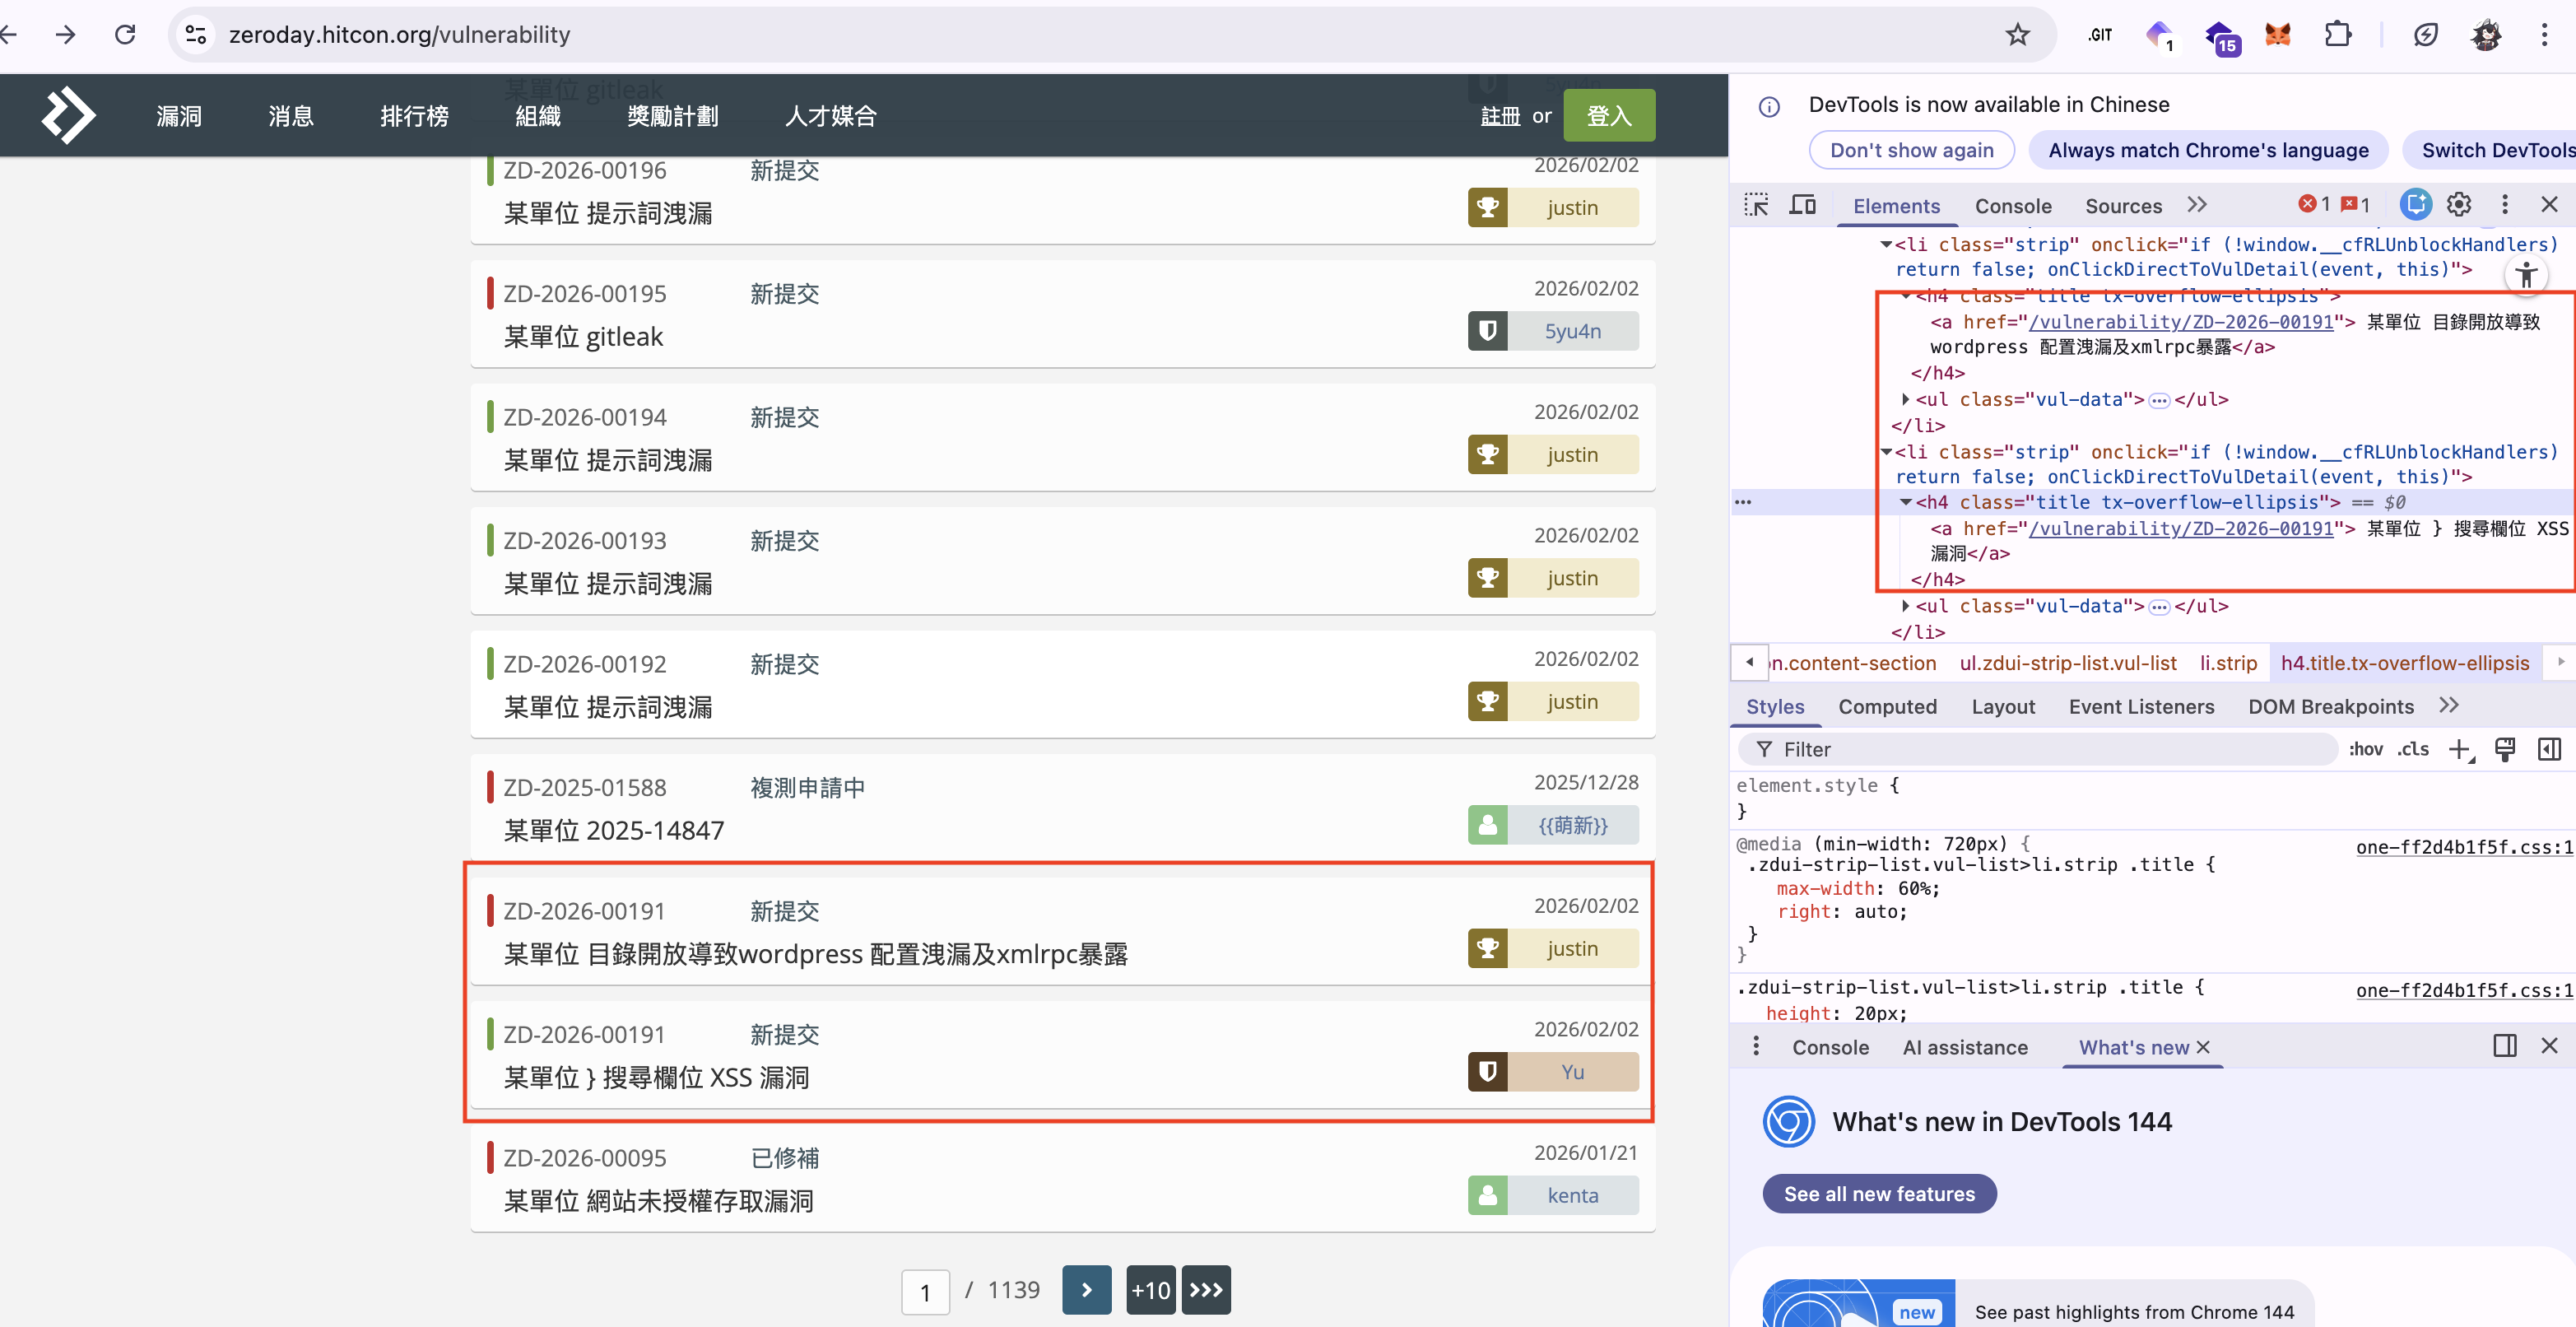Click the red error count indicator
This screenshot has width=2576, height=1327.
[2314, 205]
